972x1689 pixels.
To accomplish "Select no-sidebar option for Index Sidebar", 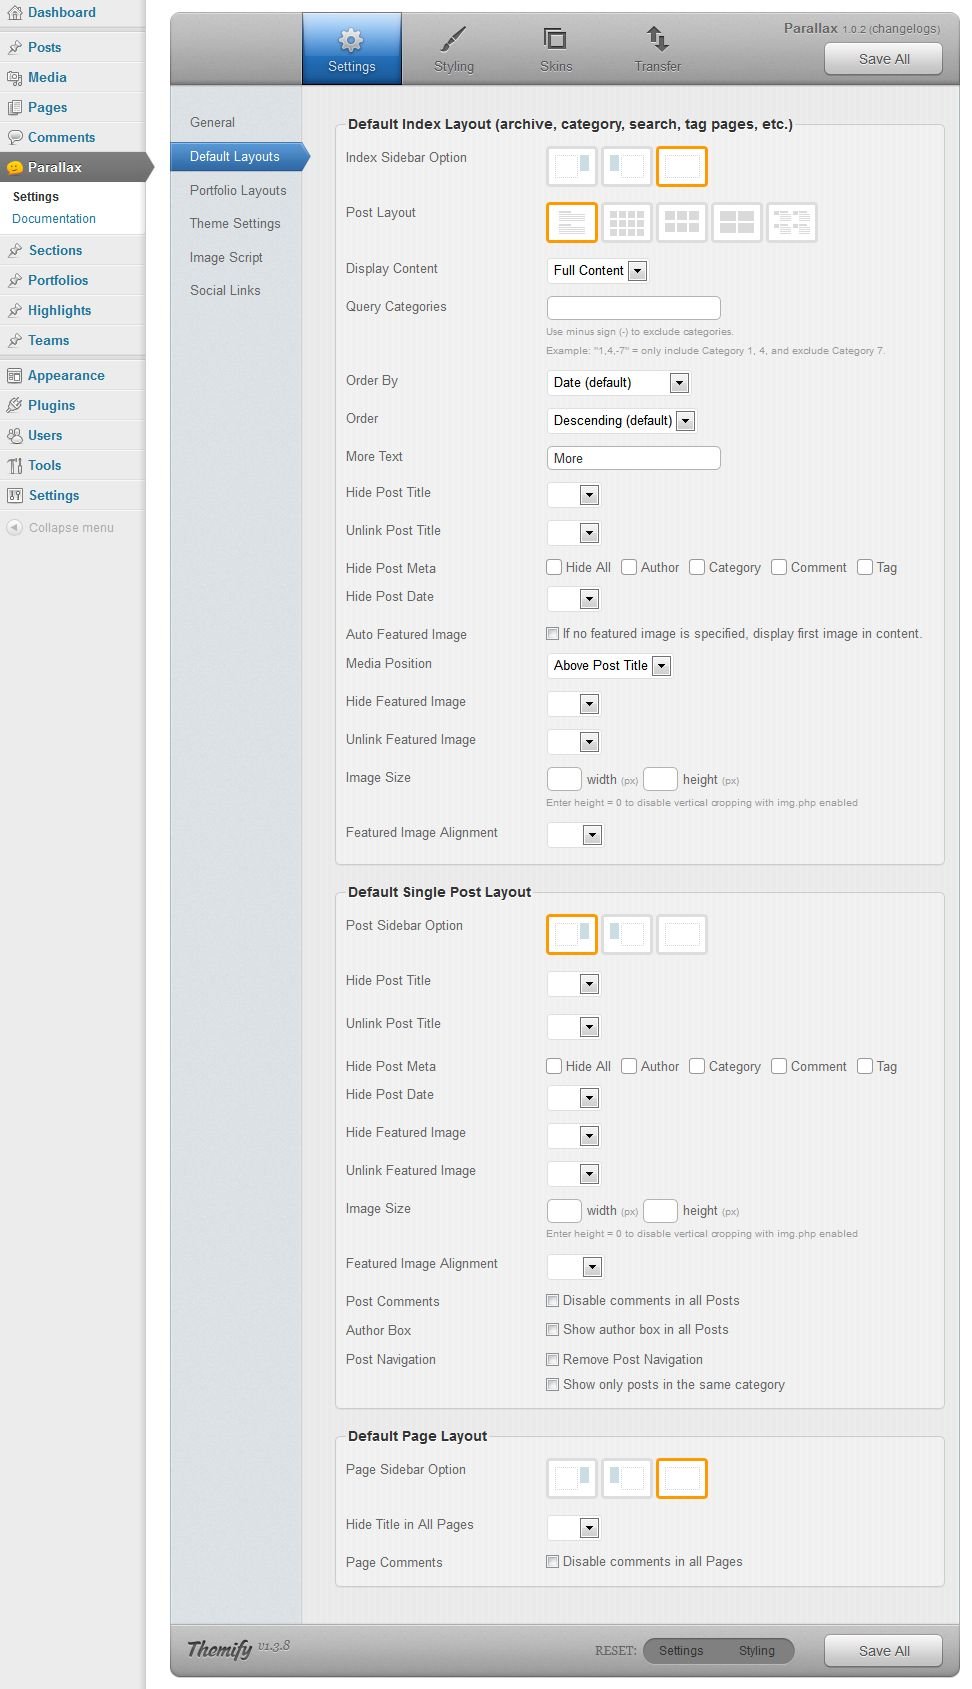I will click(682, 166).
